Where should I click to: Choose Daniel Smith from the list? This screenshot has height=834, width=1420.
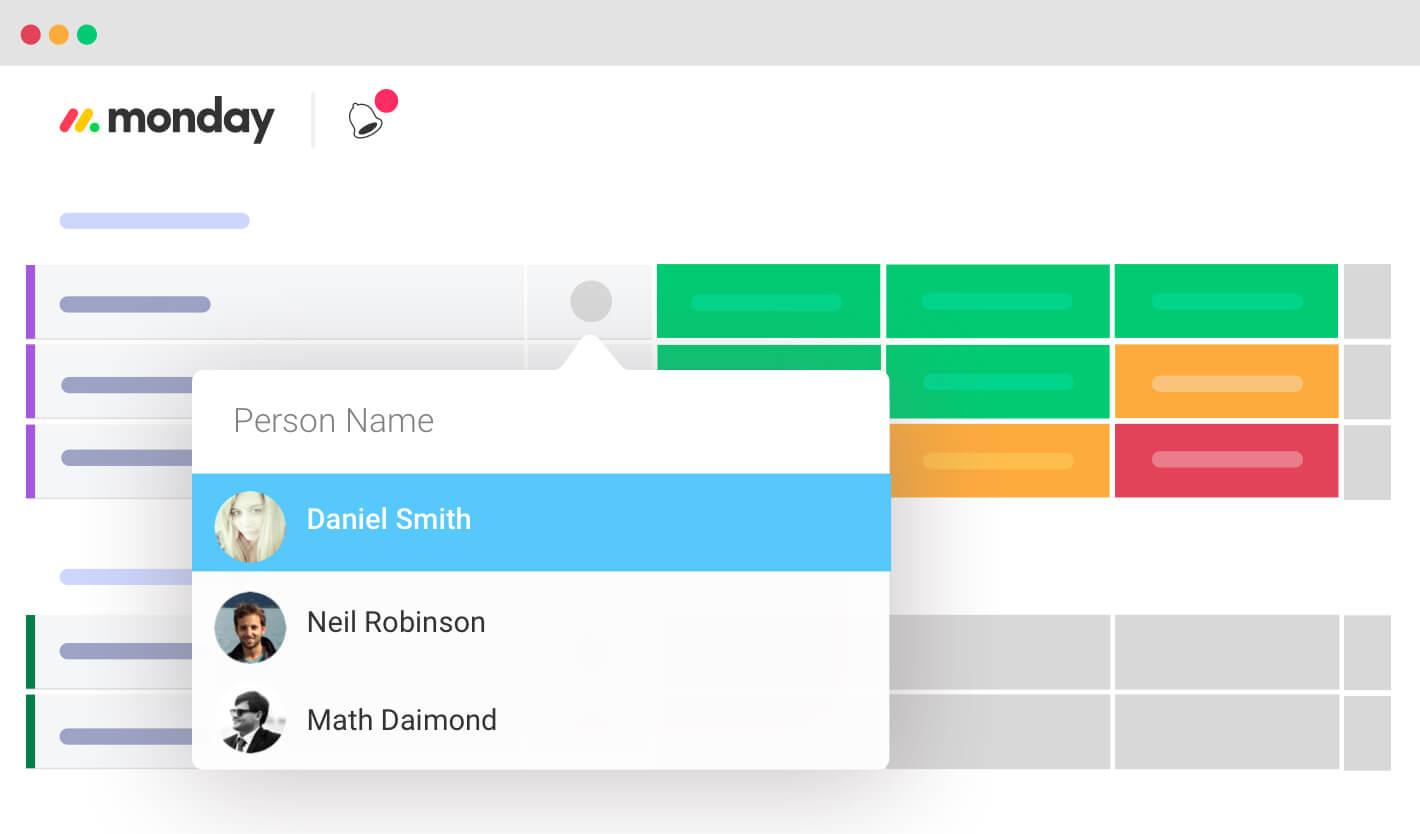(x=541, y=522)
